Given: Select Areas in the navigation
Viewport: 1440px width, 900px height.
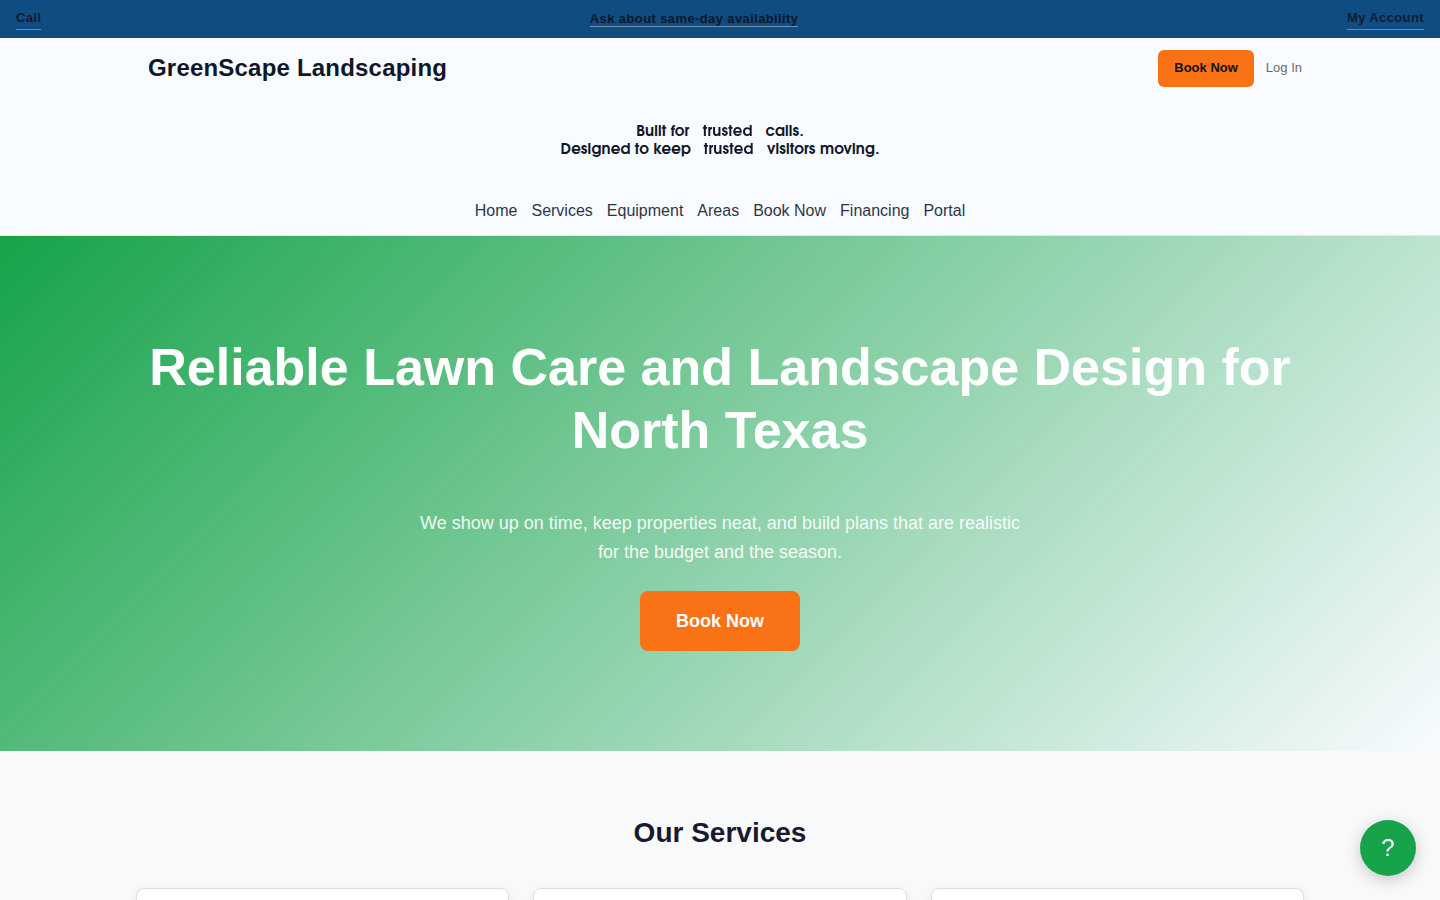Looking at the screenshot, I should 718,210.
